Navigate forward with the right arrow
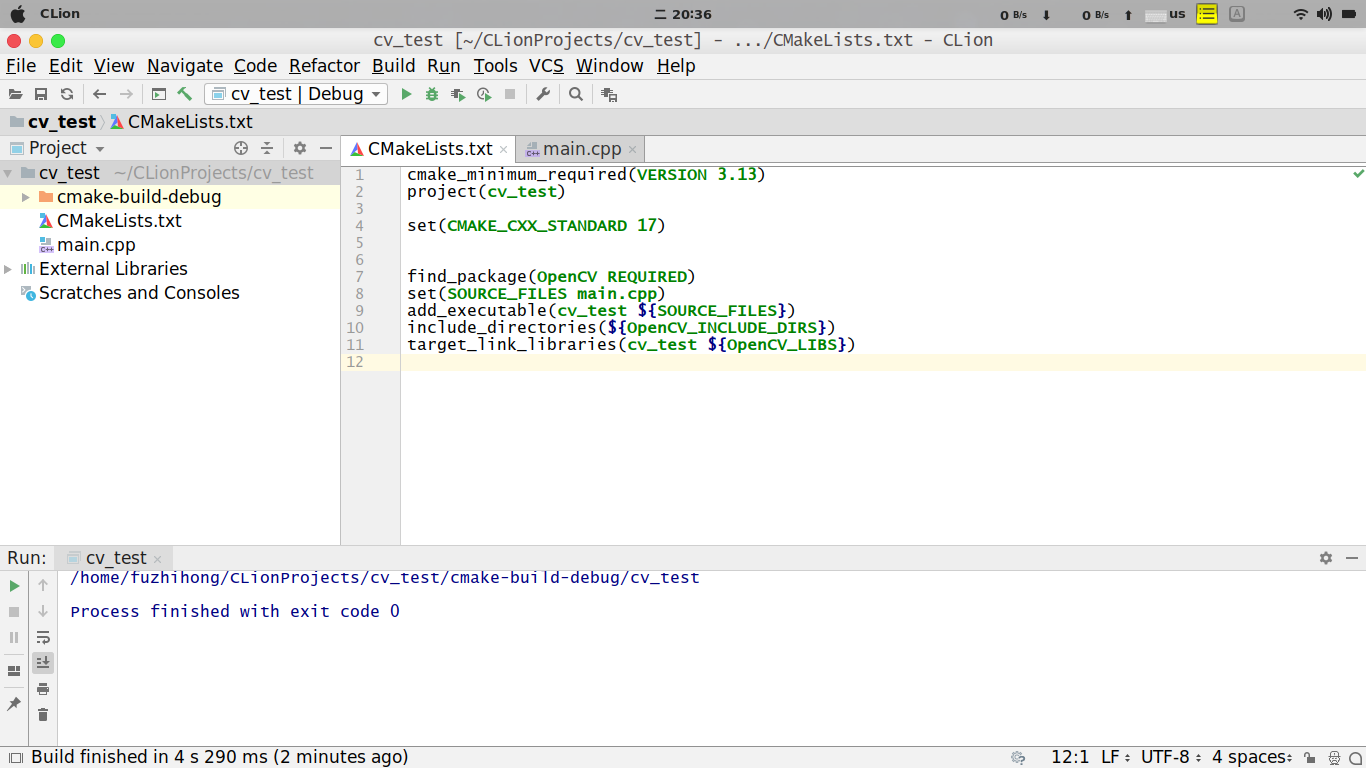Screen dimensions: 1366x768 (126, 94)
